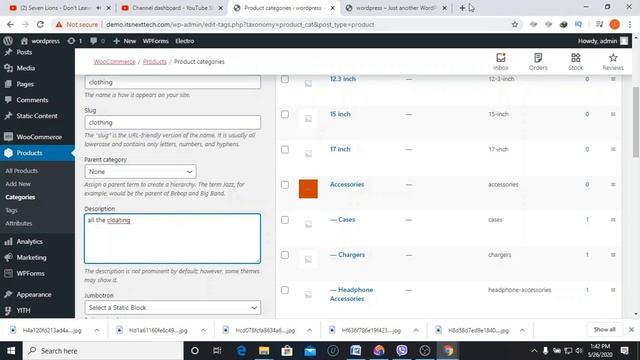Image resolution: width=640 pixels, height=360 pixels.
Task: Expand options for Hcd078fcfa8634a6 jpg download
Action: [309, 330]
